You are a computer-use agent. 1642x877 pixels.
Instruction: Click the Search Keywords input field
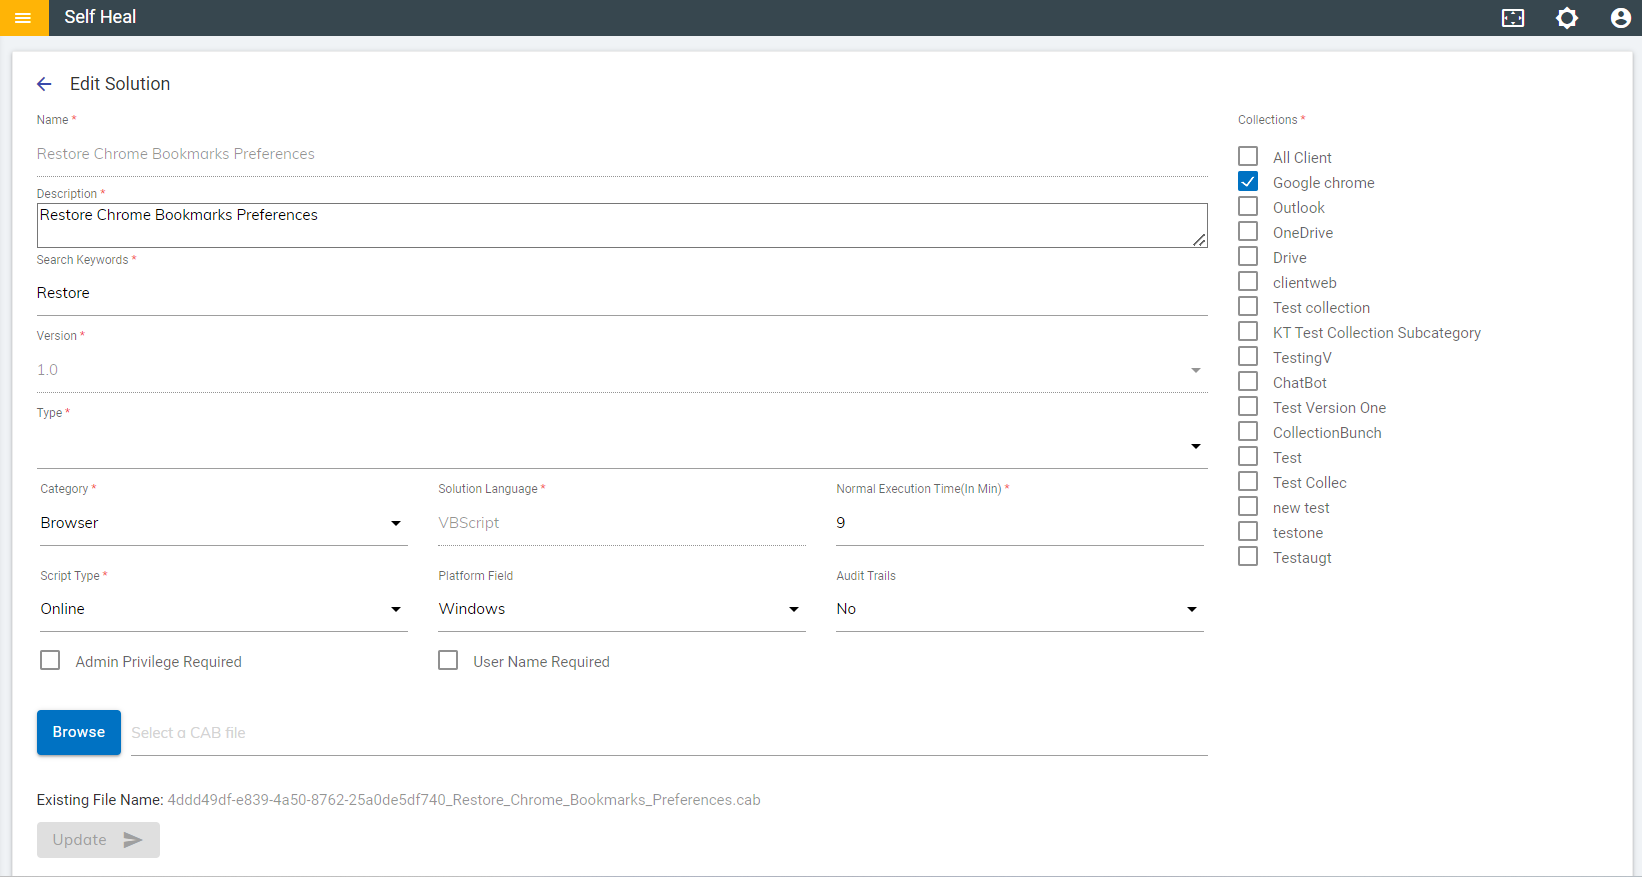[621, 293]
